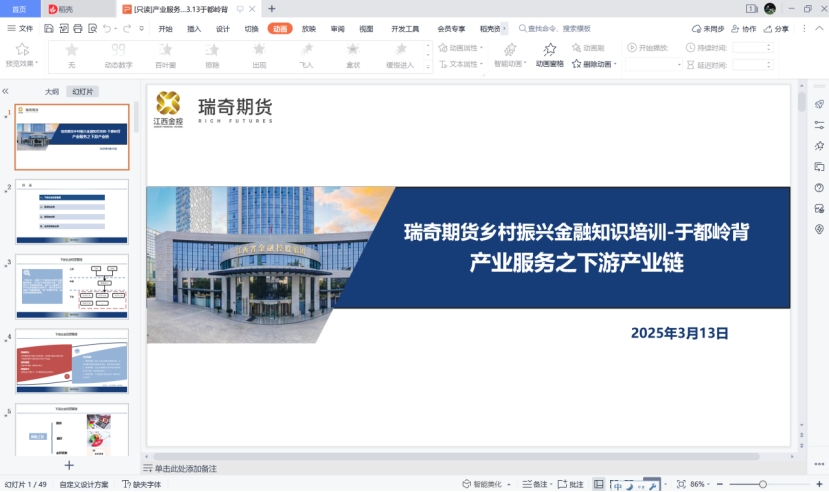The height and width of the screenshot is (492, 829).
Task: Open the 备注 notes dropdown in status bar
Action: pyautogui.click(x=537, y=484)
